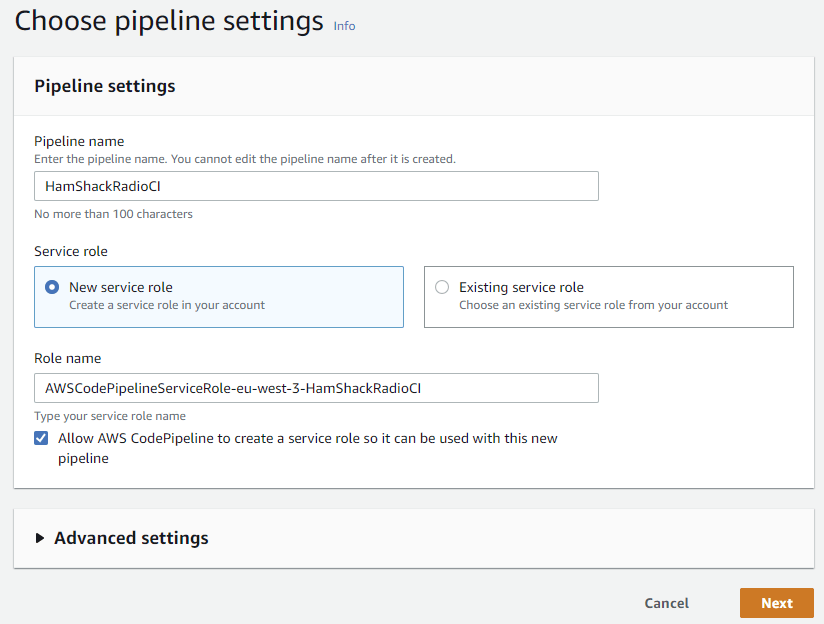This screenshot has width=824, height=624.
Task: Click the 'No more than 100 characters' hint
Action: [x=114, y=214]
